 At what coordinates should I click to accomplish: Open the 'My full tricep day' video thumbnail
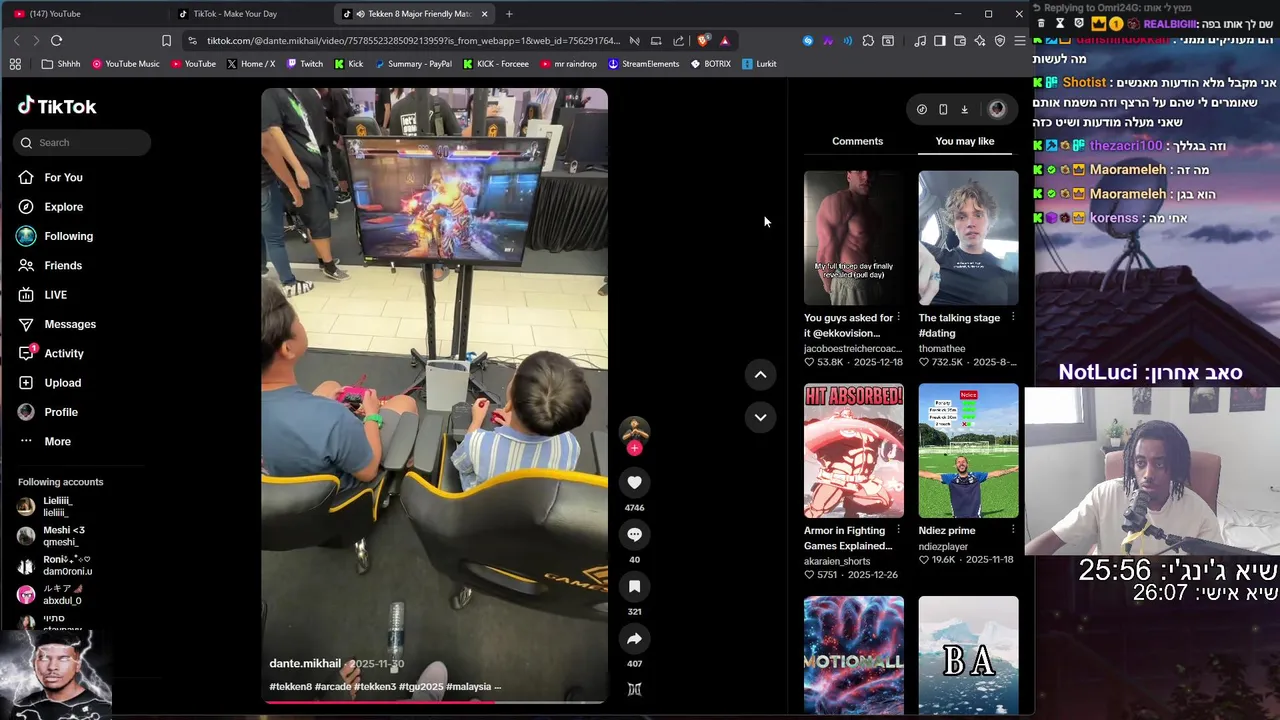(x=854, y=238)
